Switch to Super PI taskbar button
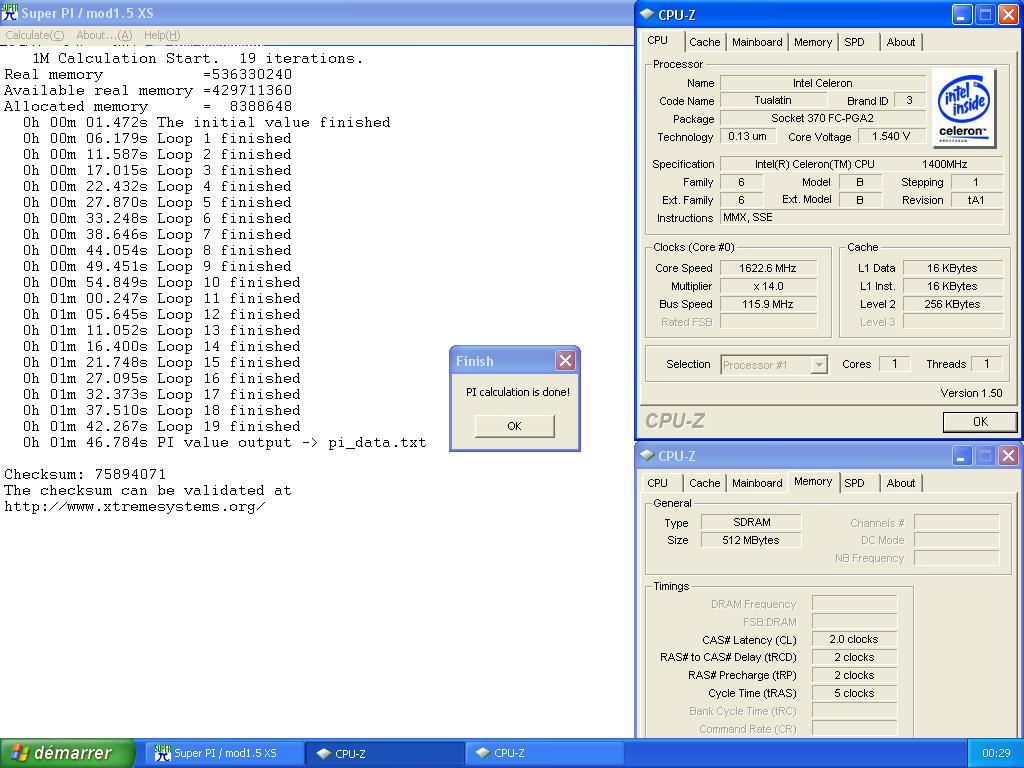1024x768 pixels. (224, 753)
